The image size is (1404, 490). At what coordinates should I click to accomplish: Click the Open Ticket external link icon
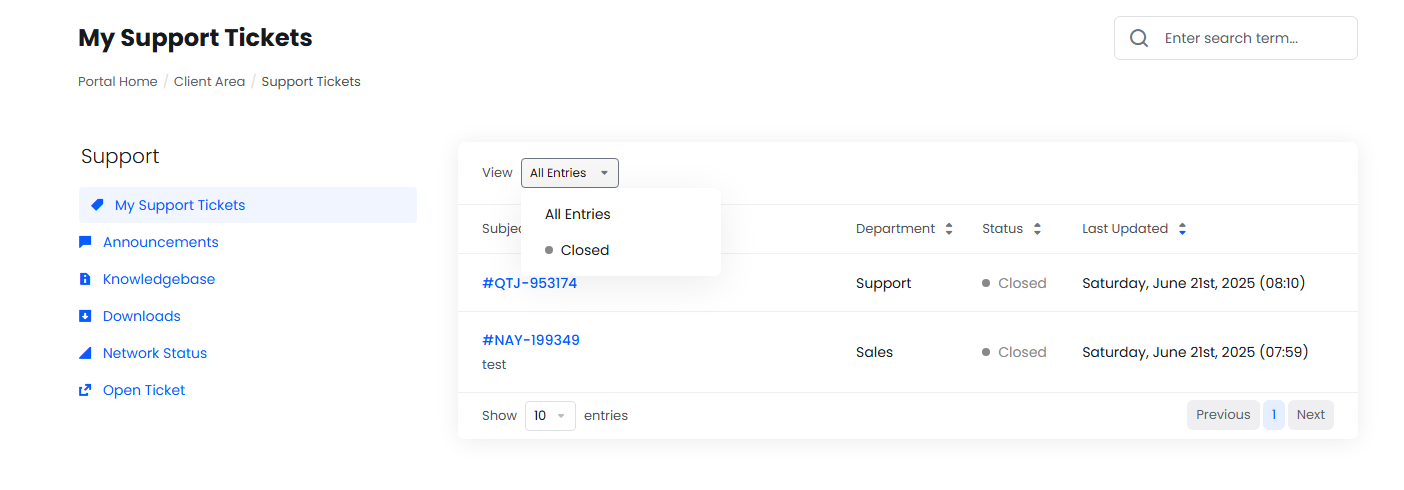[x=85, y=390]
